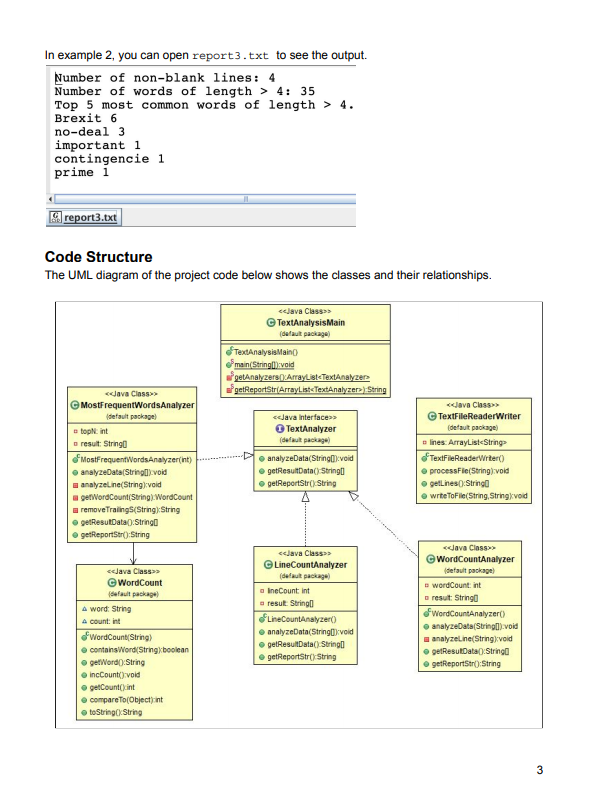Screen dimensions: 595x794
Task: Click the TextAnalysisMain() constructor row
Action: pyautogui.click(x=262, y=352)
